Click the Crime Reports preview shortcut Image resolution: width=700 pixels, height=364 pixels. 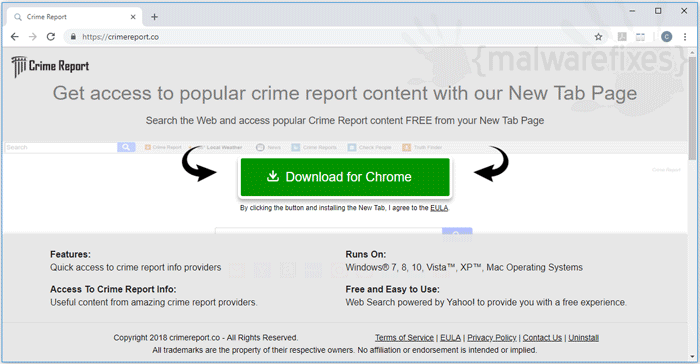pyautogui.click(x=314, y=147)
